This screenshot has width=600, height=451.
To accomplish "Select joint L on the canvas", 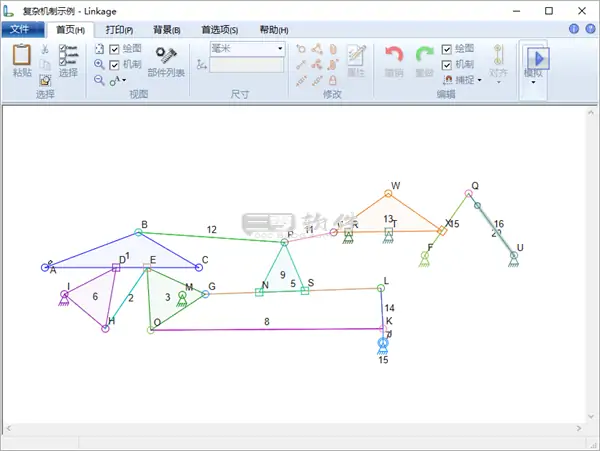I will [x=381, y=288].
